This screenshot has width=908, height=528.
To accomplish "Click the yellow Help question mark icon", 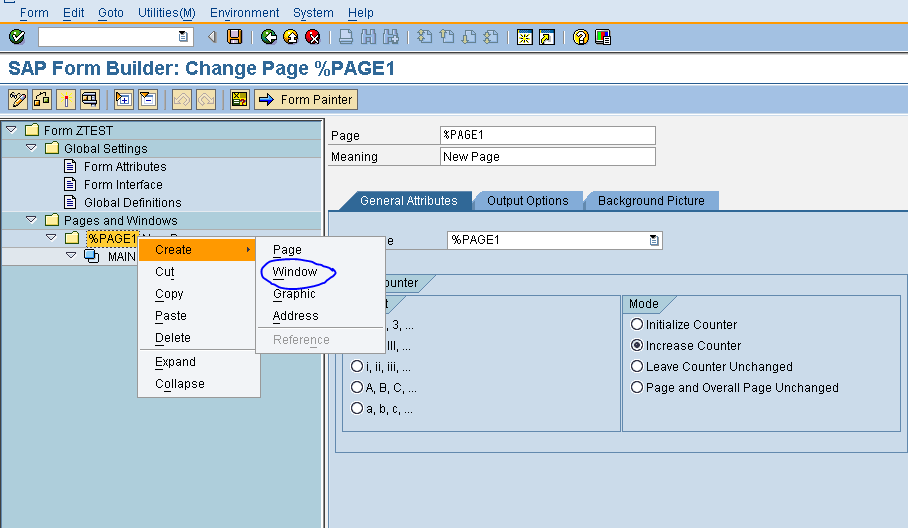I will point(580,37).
